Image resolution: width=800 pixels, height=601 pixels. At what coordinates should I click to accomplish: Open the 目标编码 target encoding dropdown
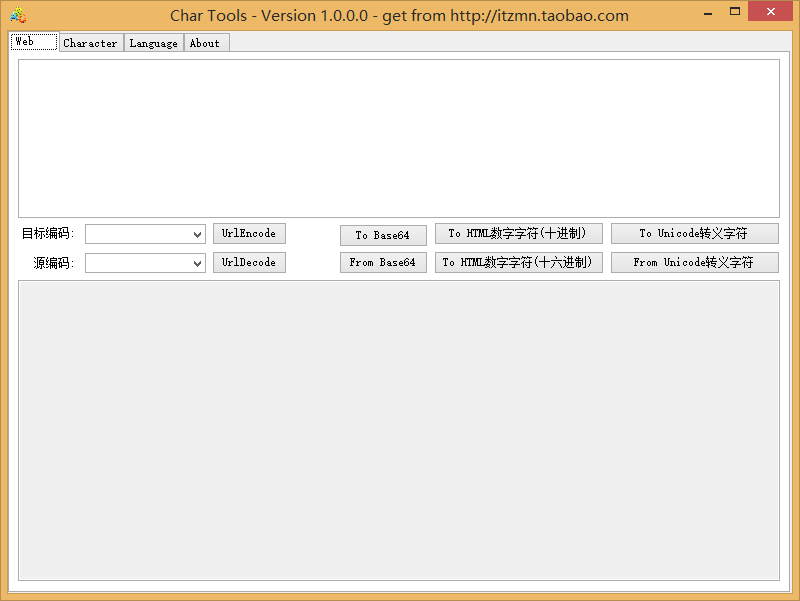[x=145, y=234]
